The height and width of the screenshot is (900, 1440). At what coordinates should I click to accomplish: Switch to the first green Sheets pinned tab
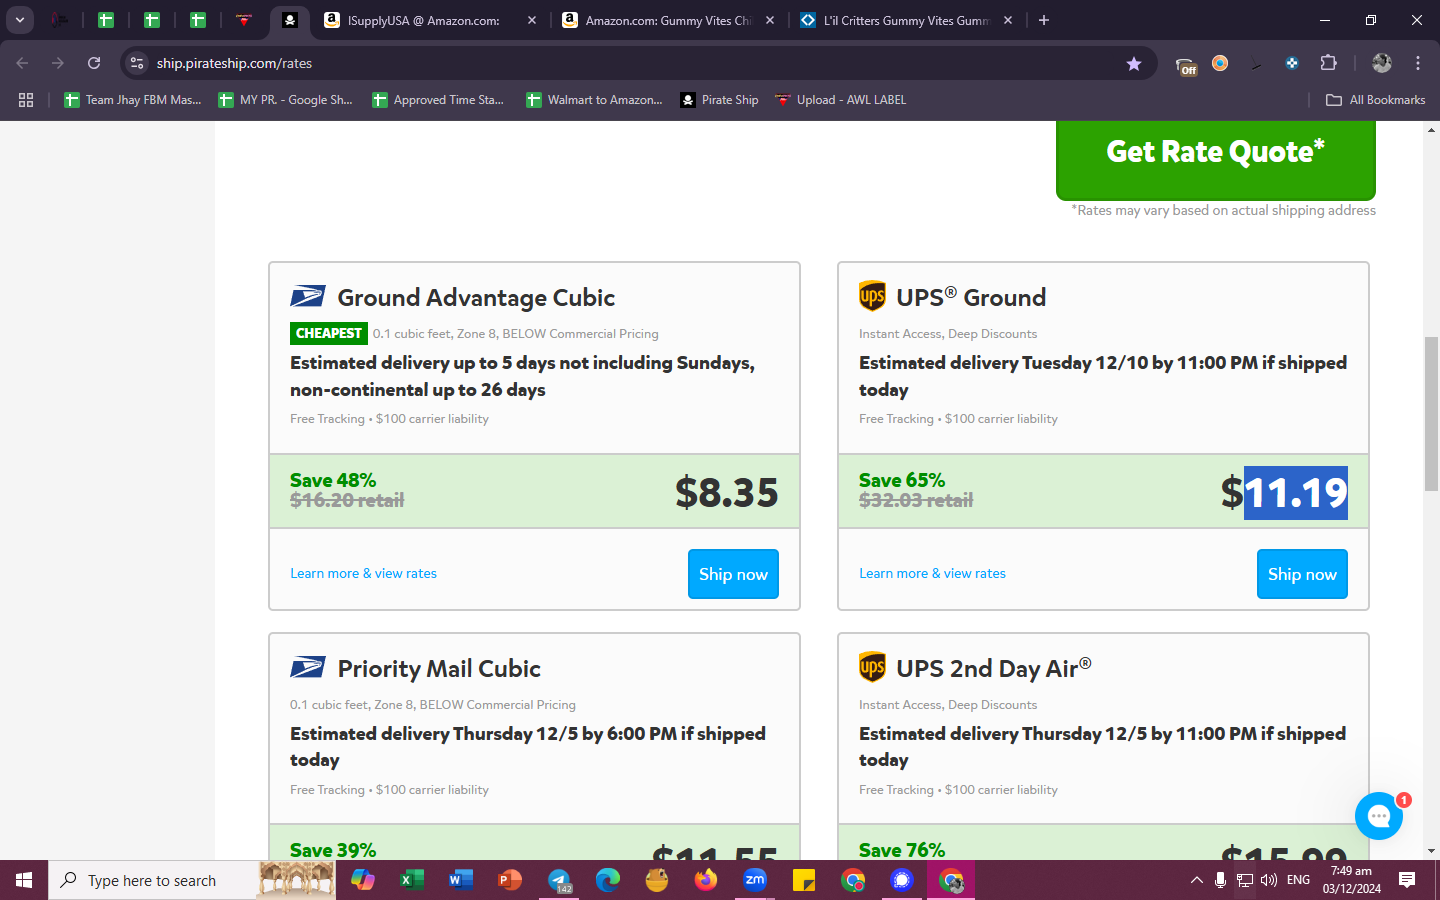coord(106,20)
